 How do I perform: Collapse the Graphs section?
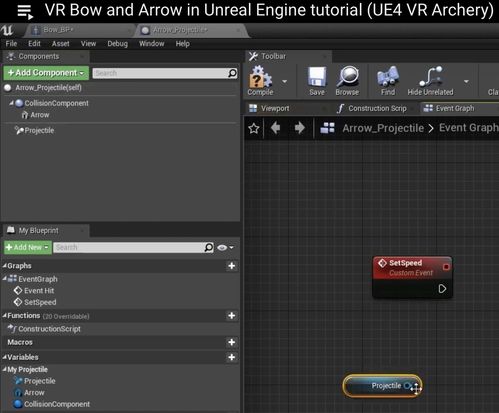(x=5, y=266)
